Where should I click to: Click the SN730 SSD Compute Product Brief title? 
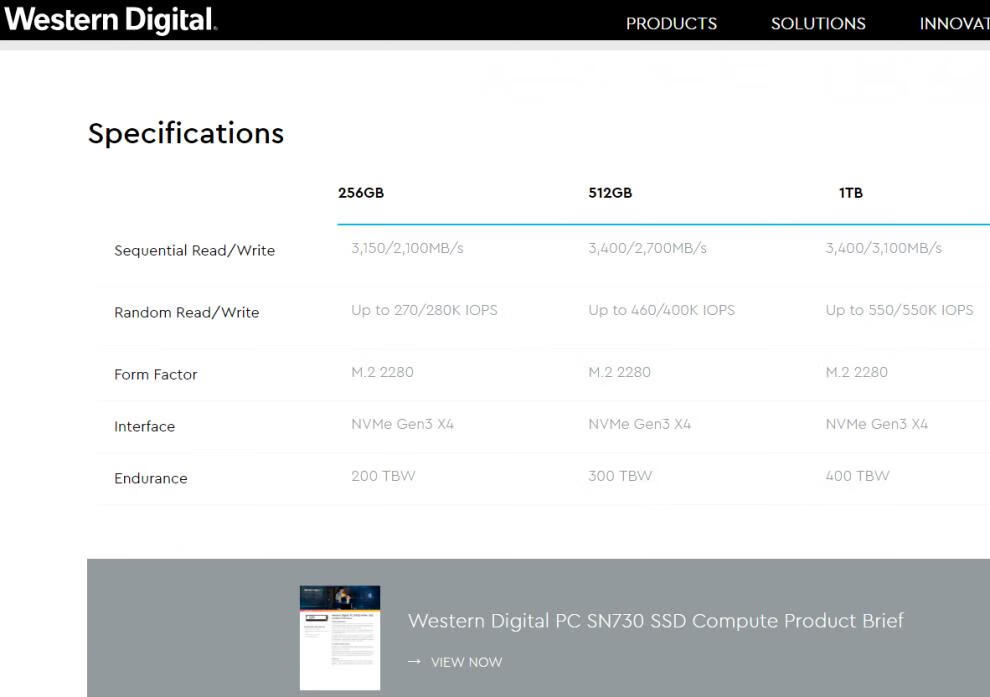pyautogui.click(x=655, y=621)
